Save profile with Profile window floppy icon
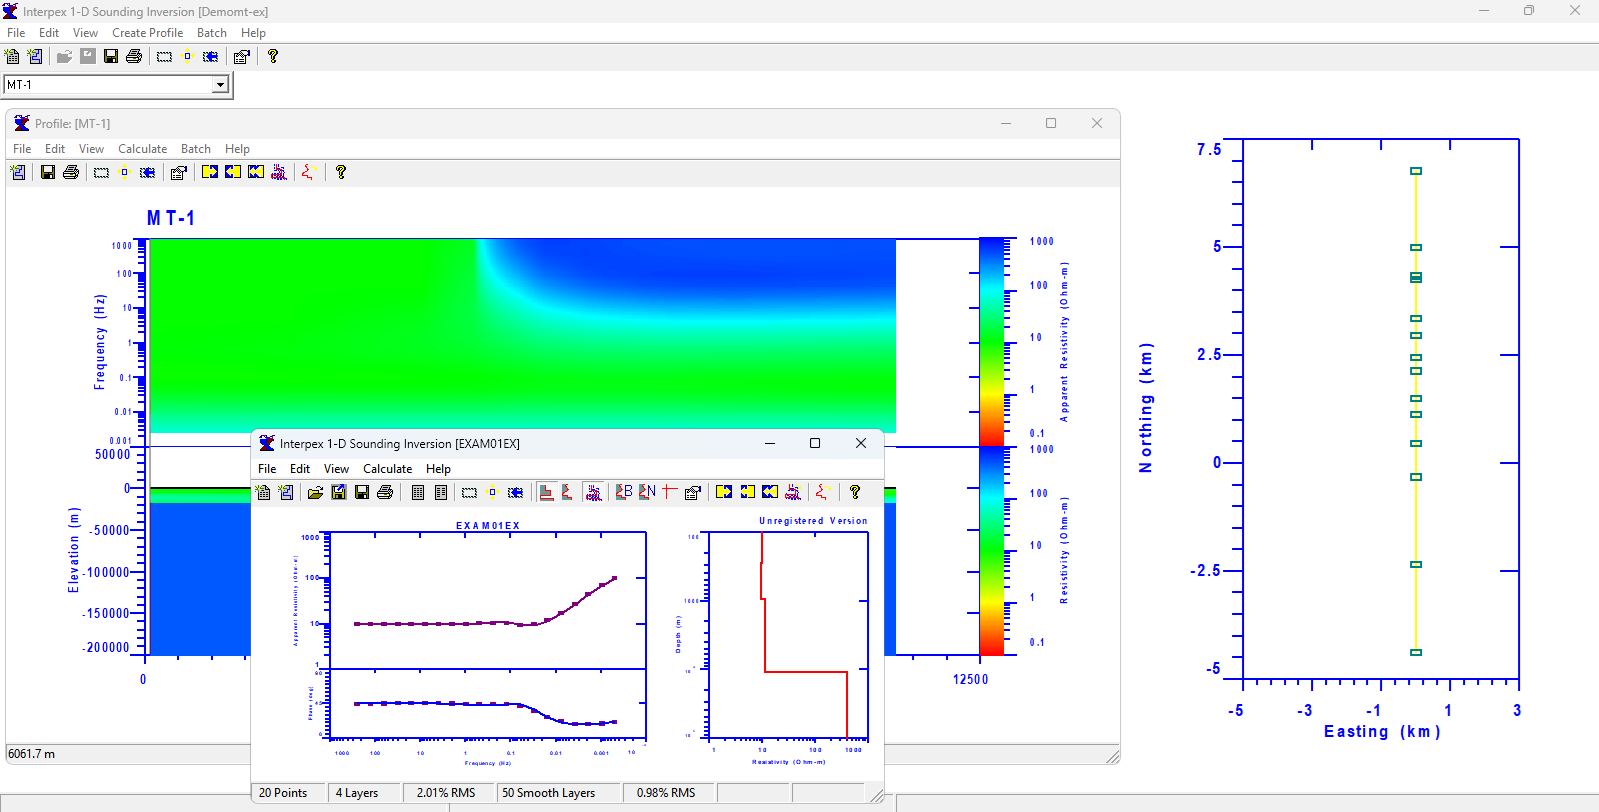The height and width of the screenshot is (812, 1599). pyautogui.click(x=47, y=173)
